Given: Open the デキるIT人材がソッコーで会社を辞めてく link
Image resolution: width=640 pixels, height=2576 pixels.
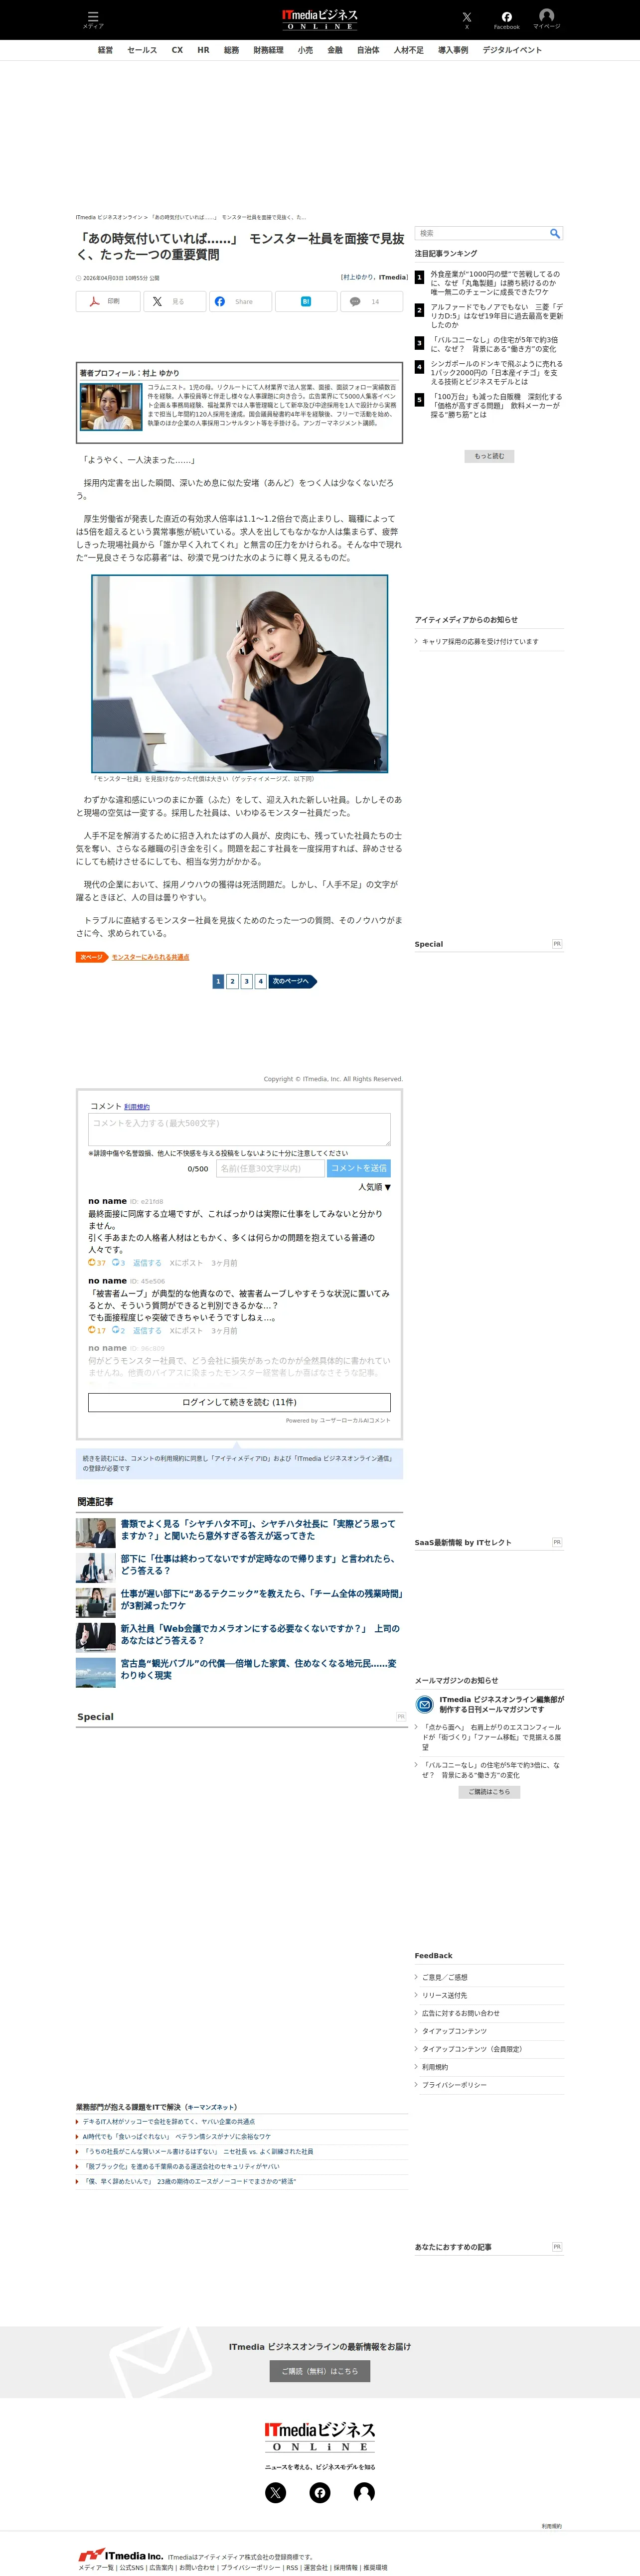Looking at the screenshot, I should click(168, 2121).
